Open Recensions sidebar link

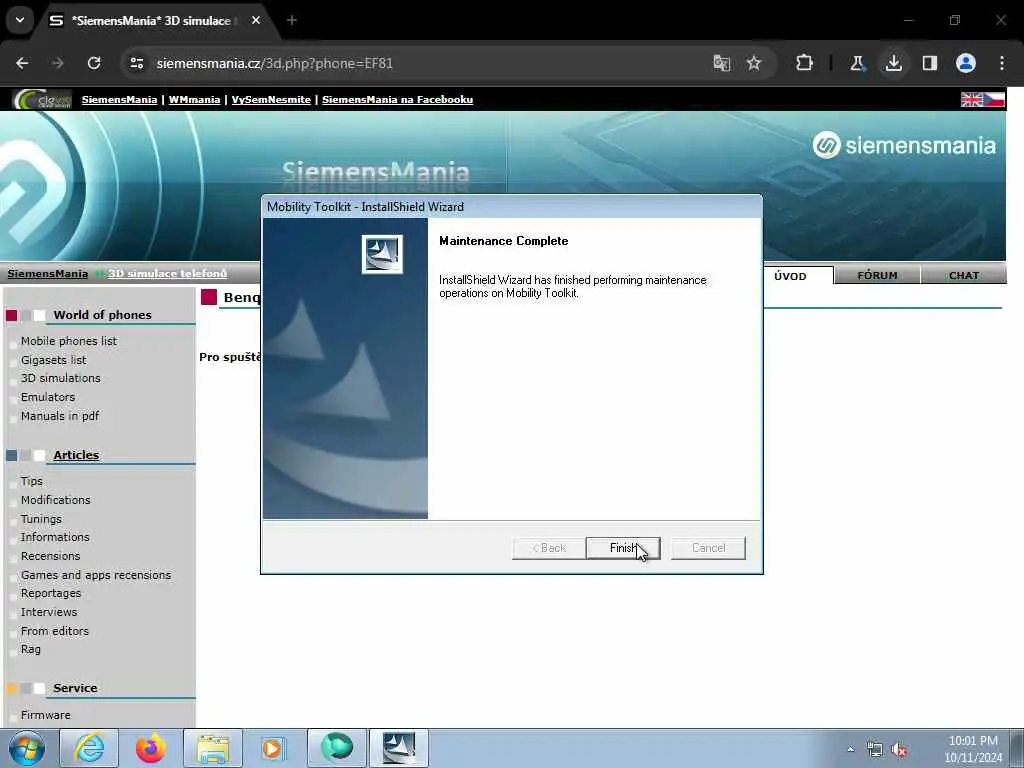tap(50, 556)
